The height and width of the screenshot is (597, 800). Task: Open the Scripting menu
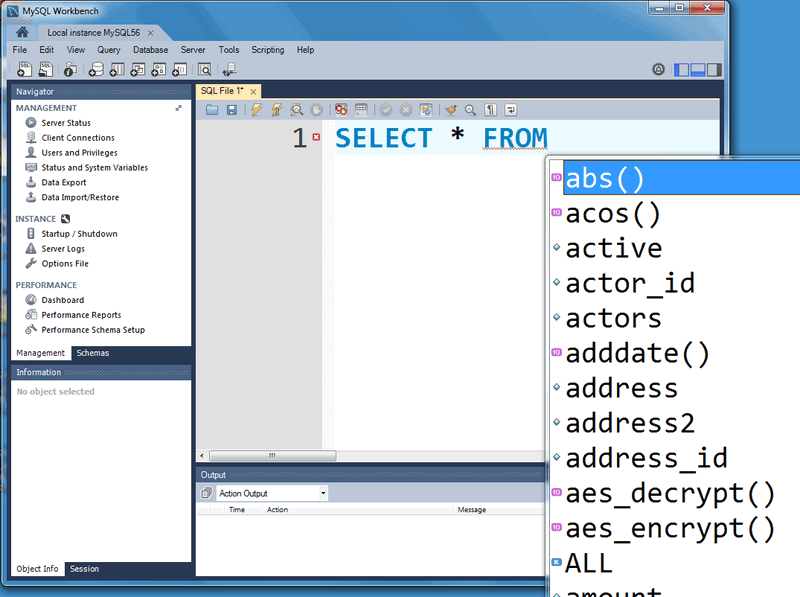coord(267,49)
